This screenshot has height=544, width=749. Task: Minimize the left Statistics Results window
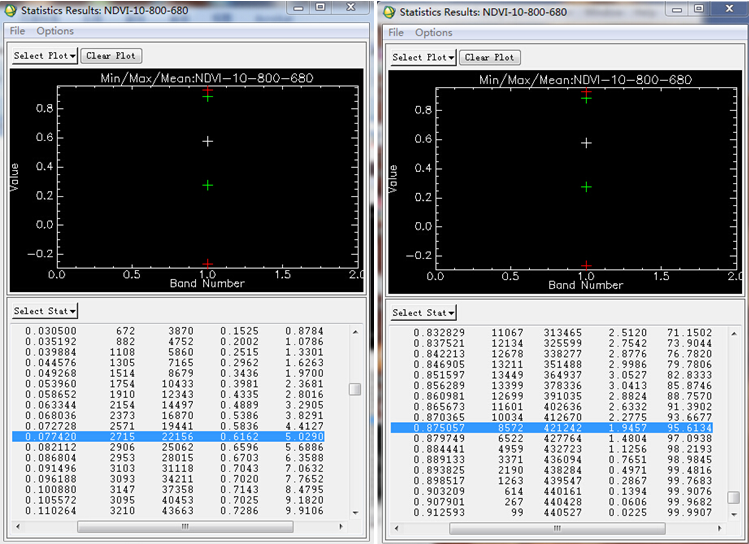coord(296,7)
